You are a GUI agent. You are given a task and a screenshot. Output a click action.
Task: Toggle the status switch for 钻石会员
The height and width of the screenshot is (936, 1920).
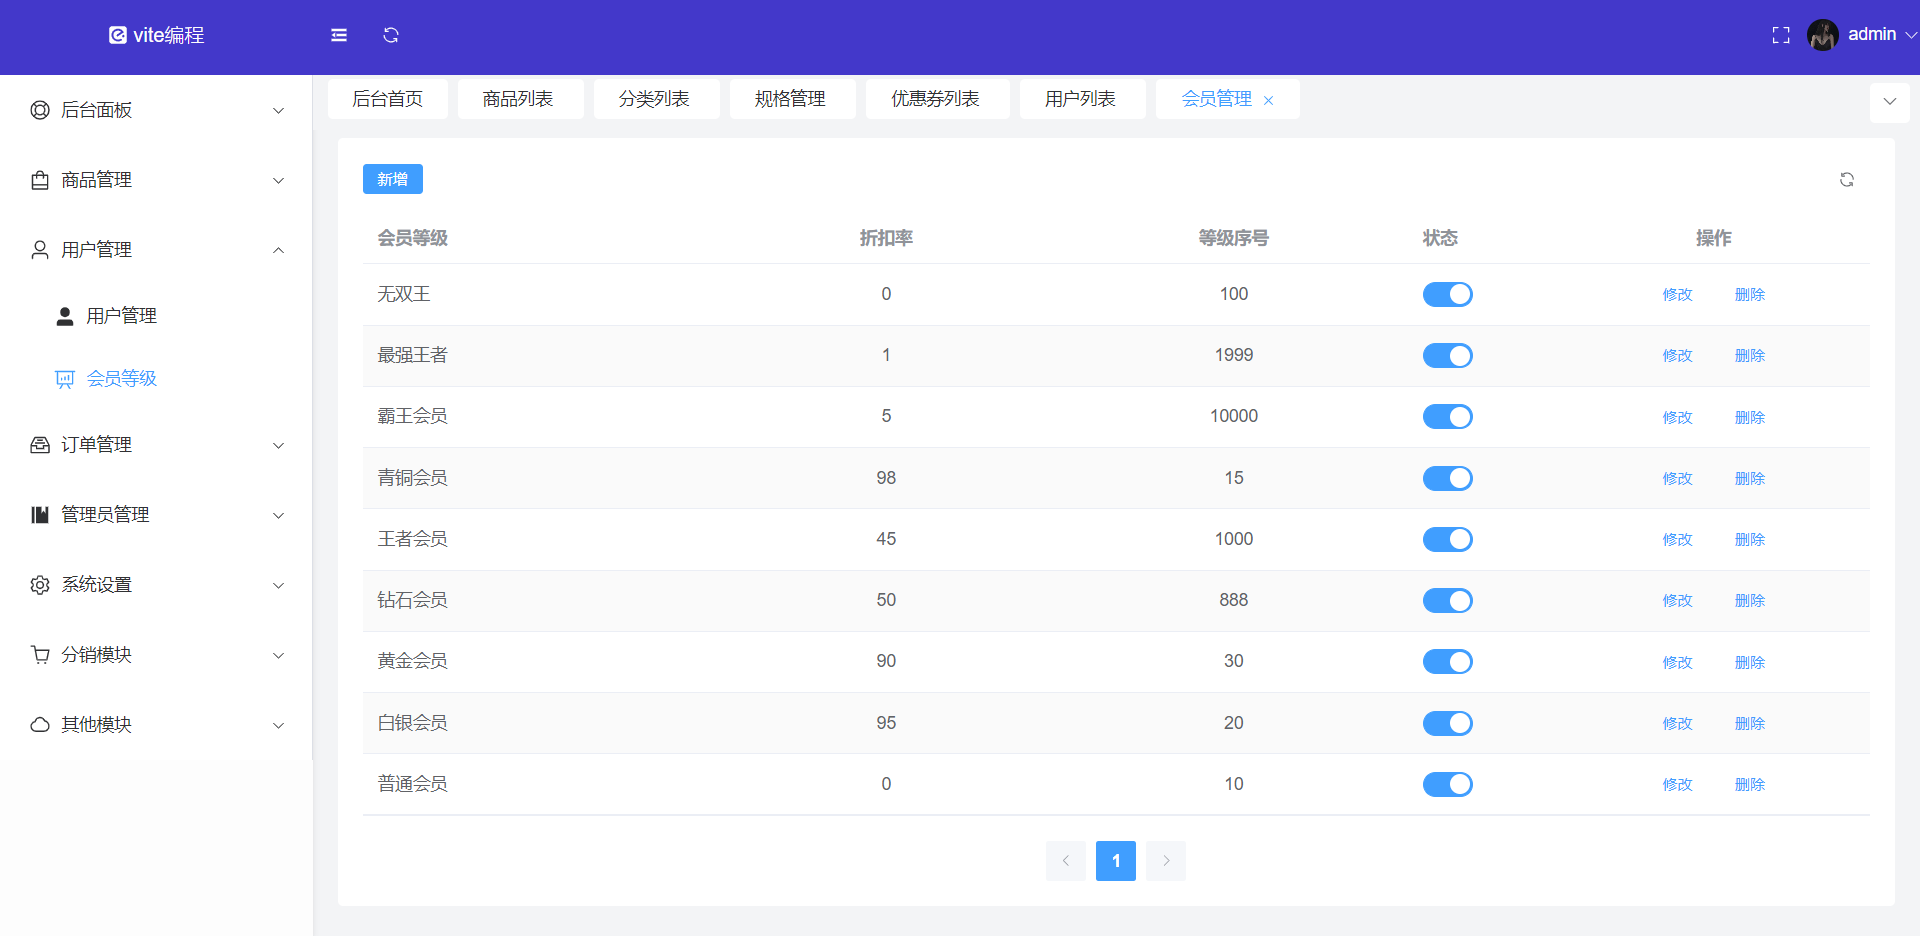(1447, 600)
